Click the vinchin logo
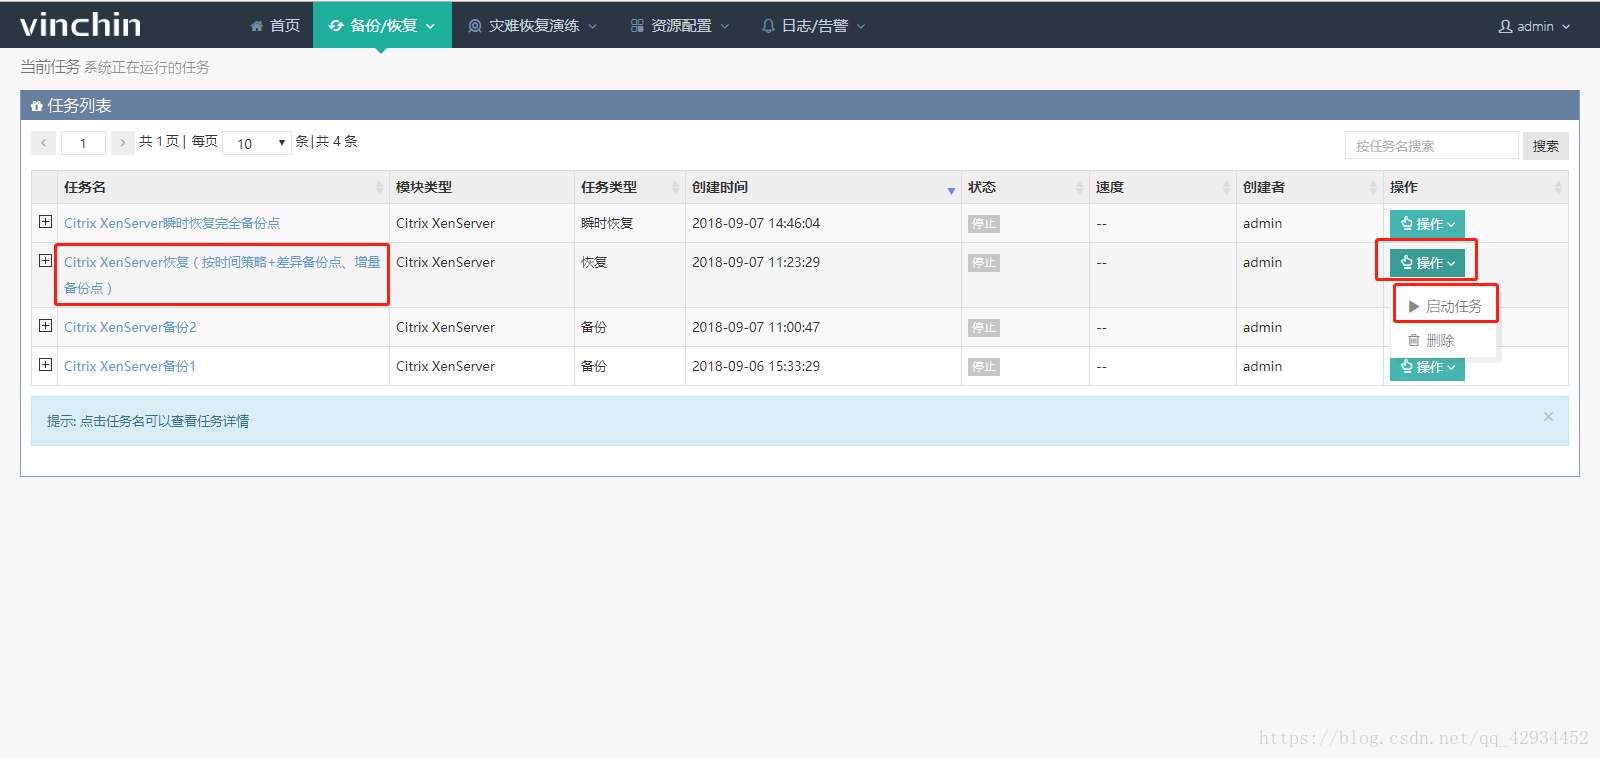This screenshot has height=758, width=1600. (80, 24)
